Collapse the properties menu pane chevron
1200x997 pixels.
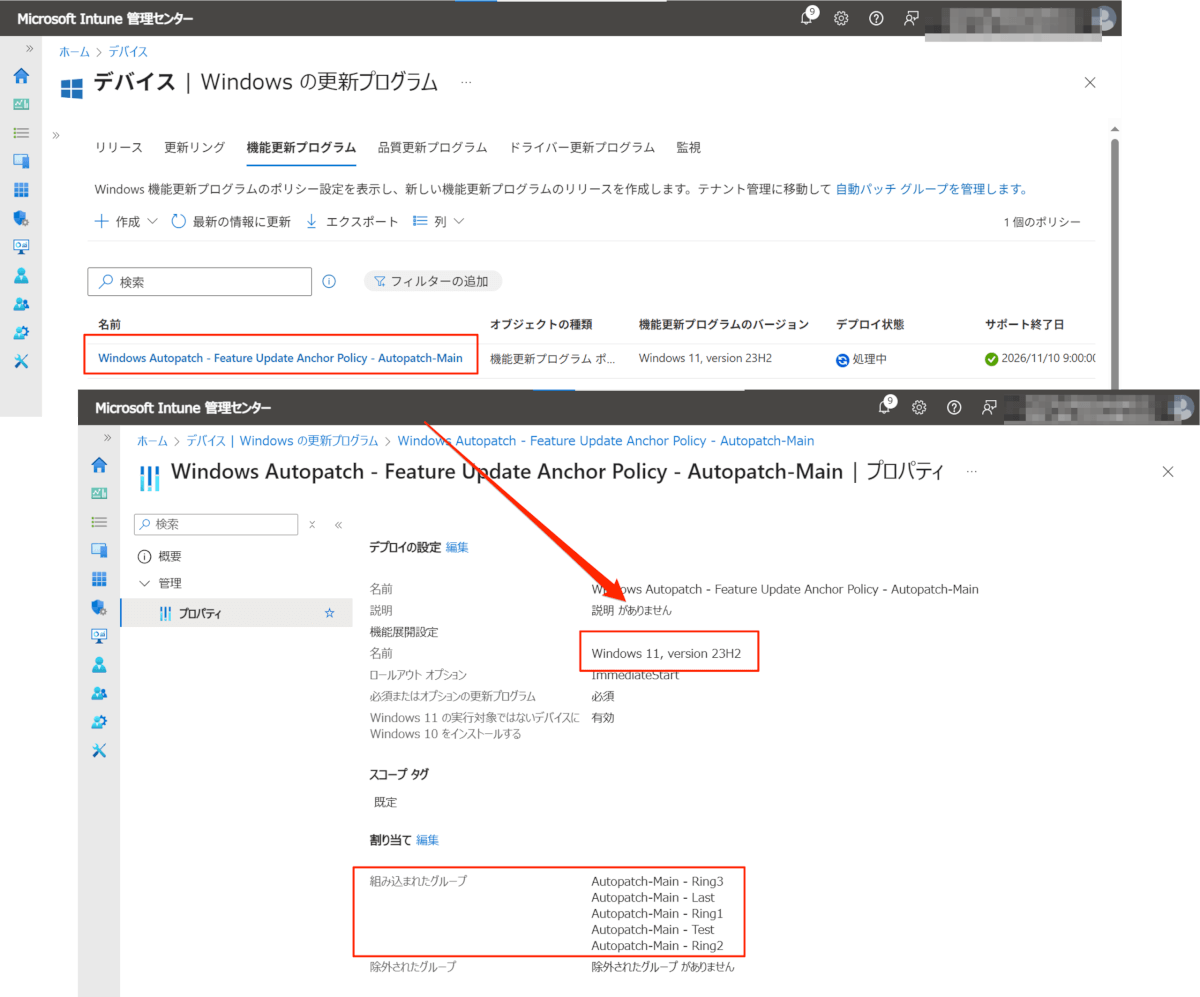point(338,524)
